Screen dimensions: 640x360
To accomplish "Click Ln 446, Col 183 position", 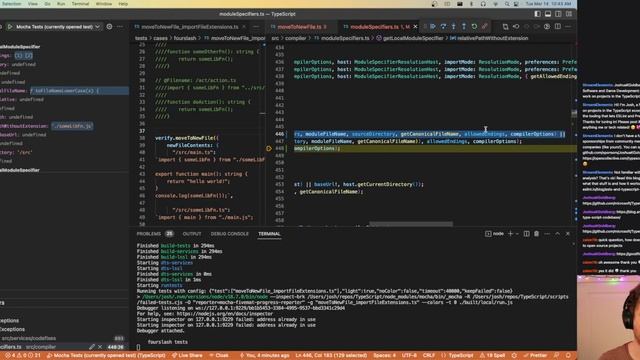I will point(331,356).
